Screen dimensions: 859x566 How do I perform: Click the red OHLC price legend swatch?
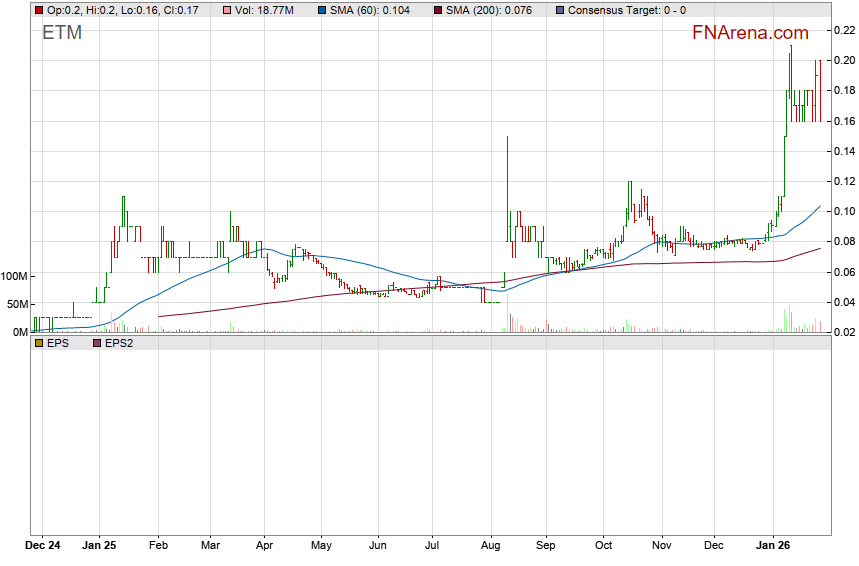(39, 10)
